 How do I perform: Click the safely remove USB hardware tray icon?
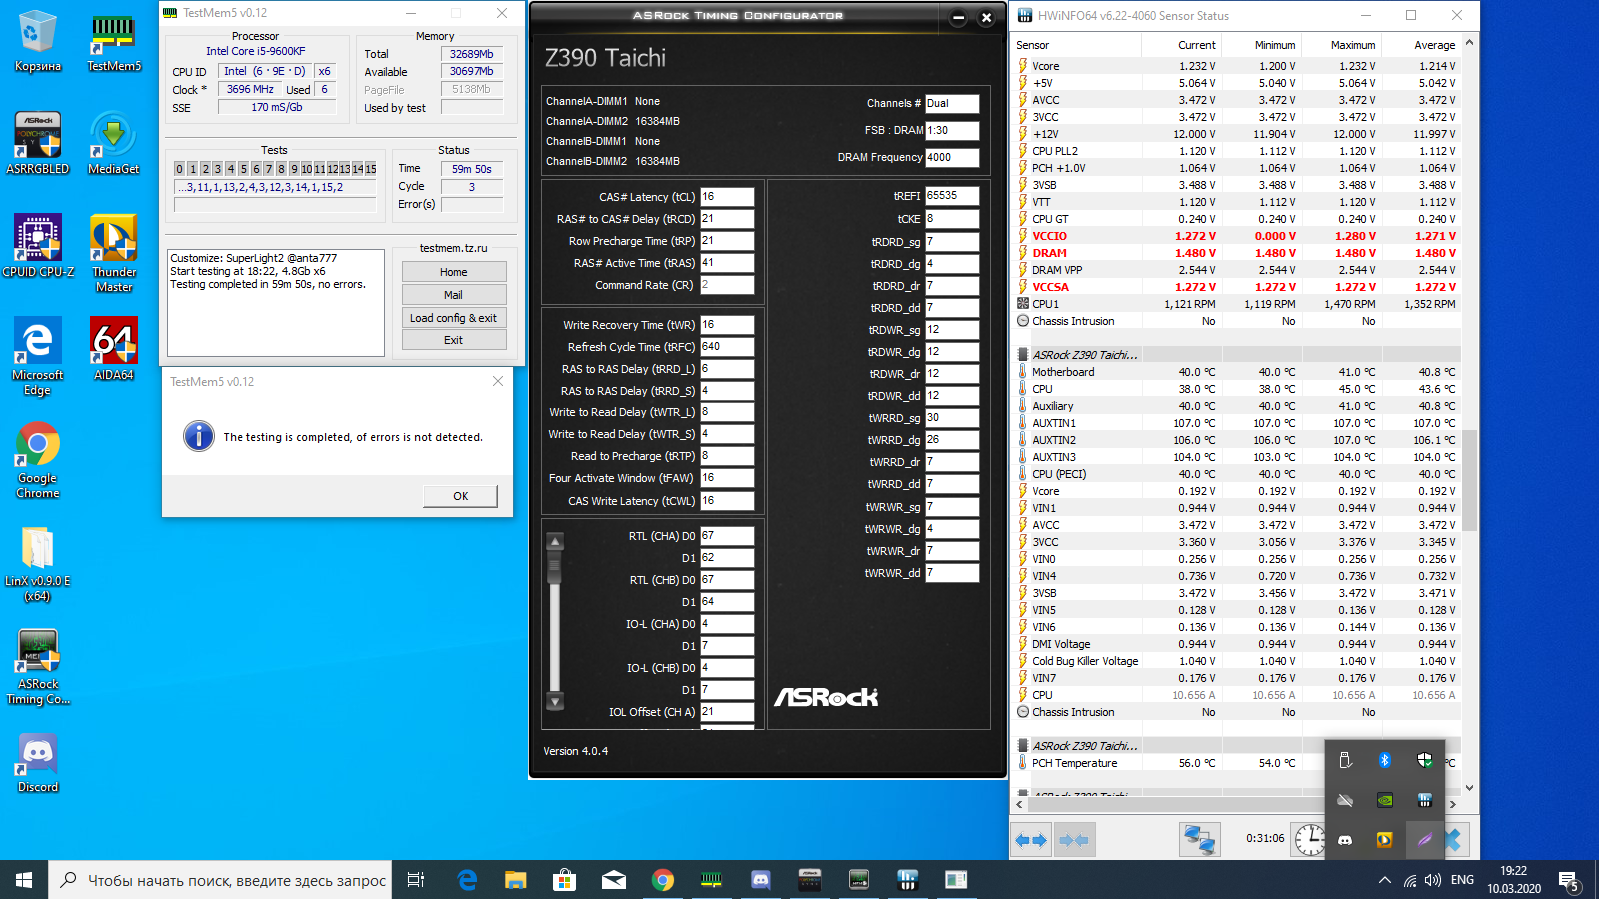pyautogui.click(x=1345, y=760)
